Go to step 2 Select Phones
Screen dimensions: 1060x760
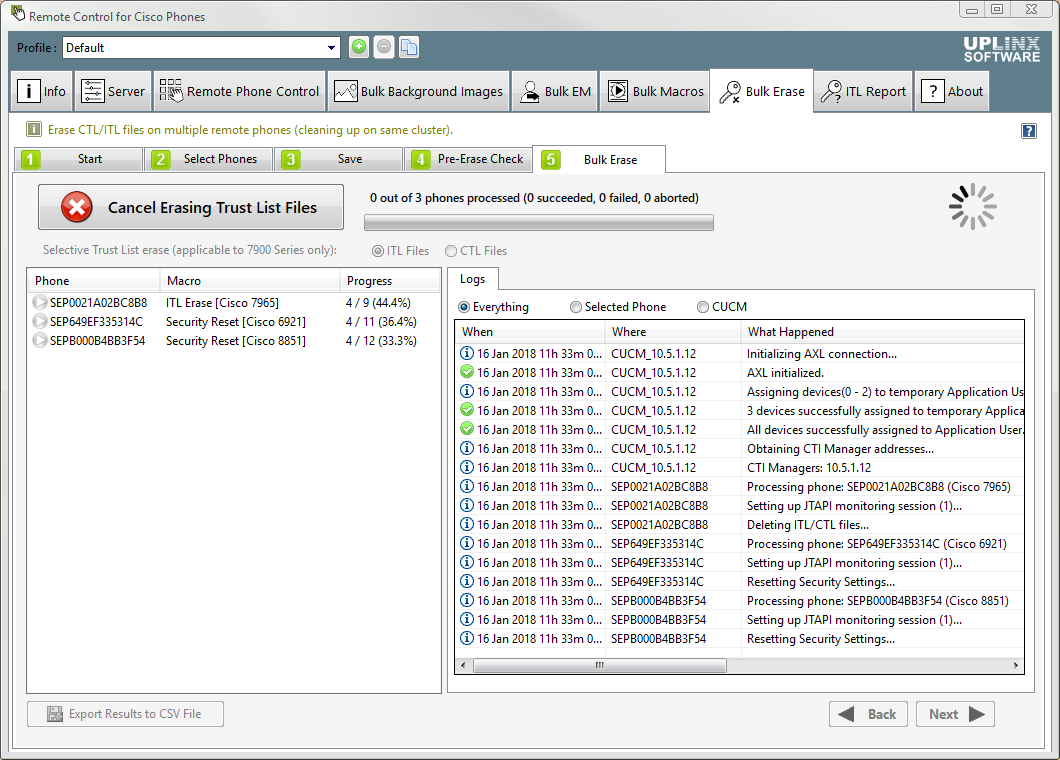coord(208,159)
